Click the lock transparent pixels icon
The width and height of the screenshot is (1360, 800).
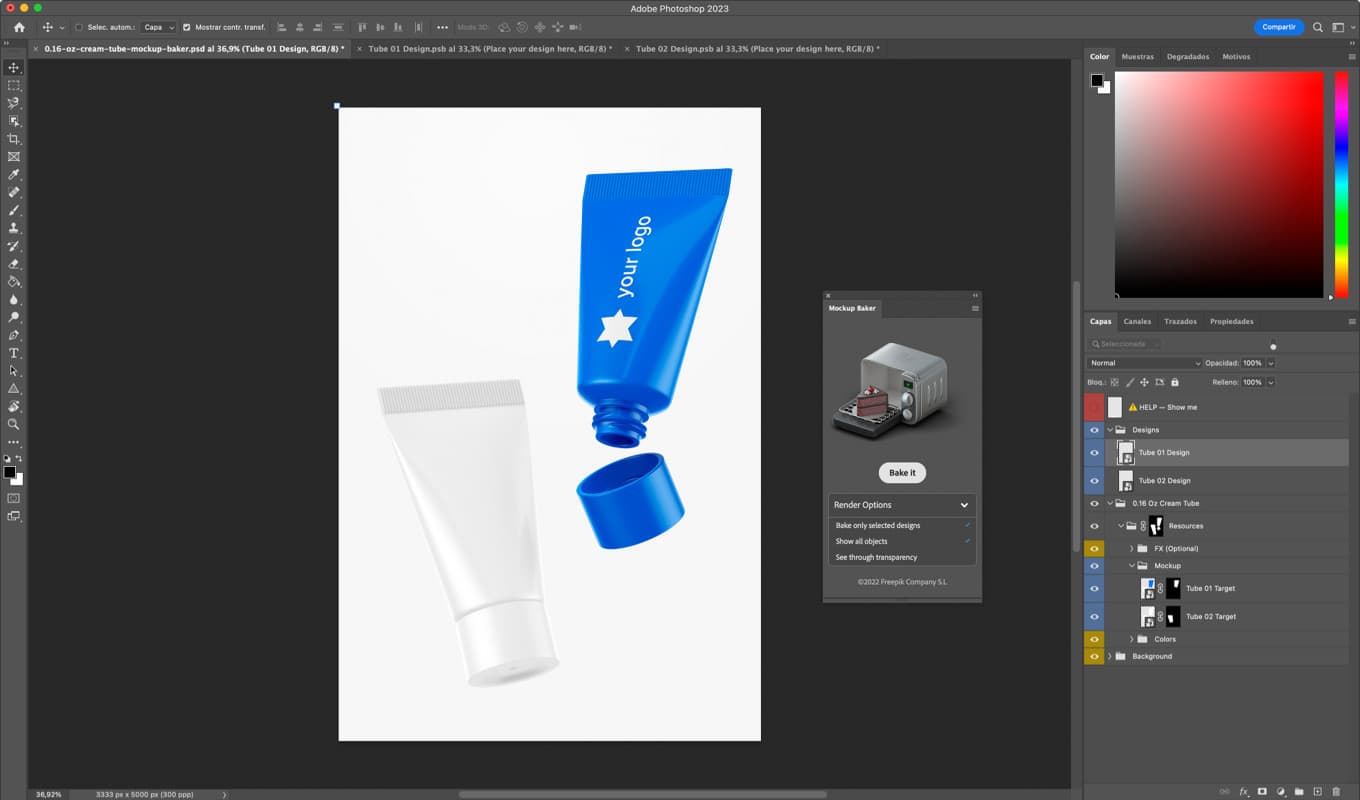pos(1114,382)
